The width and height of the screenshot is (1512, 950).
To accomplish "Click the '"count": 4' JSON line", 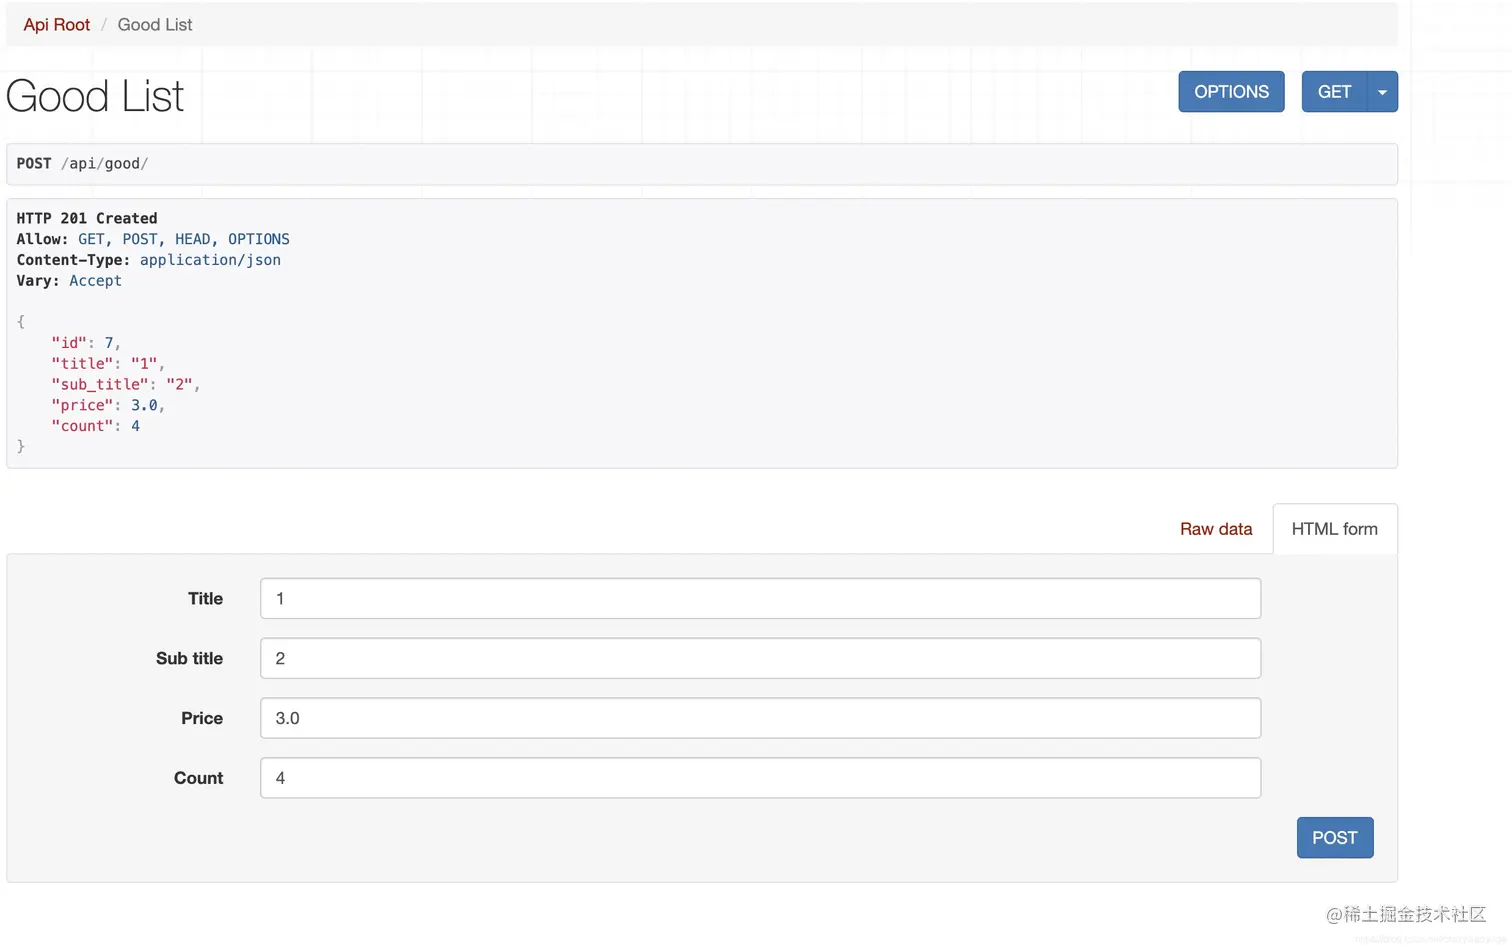I will point(96,426).
